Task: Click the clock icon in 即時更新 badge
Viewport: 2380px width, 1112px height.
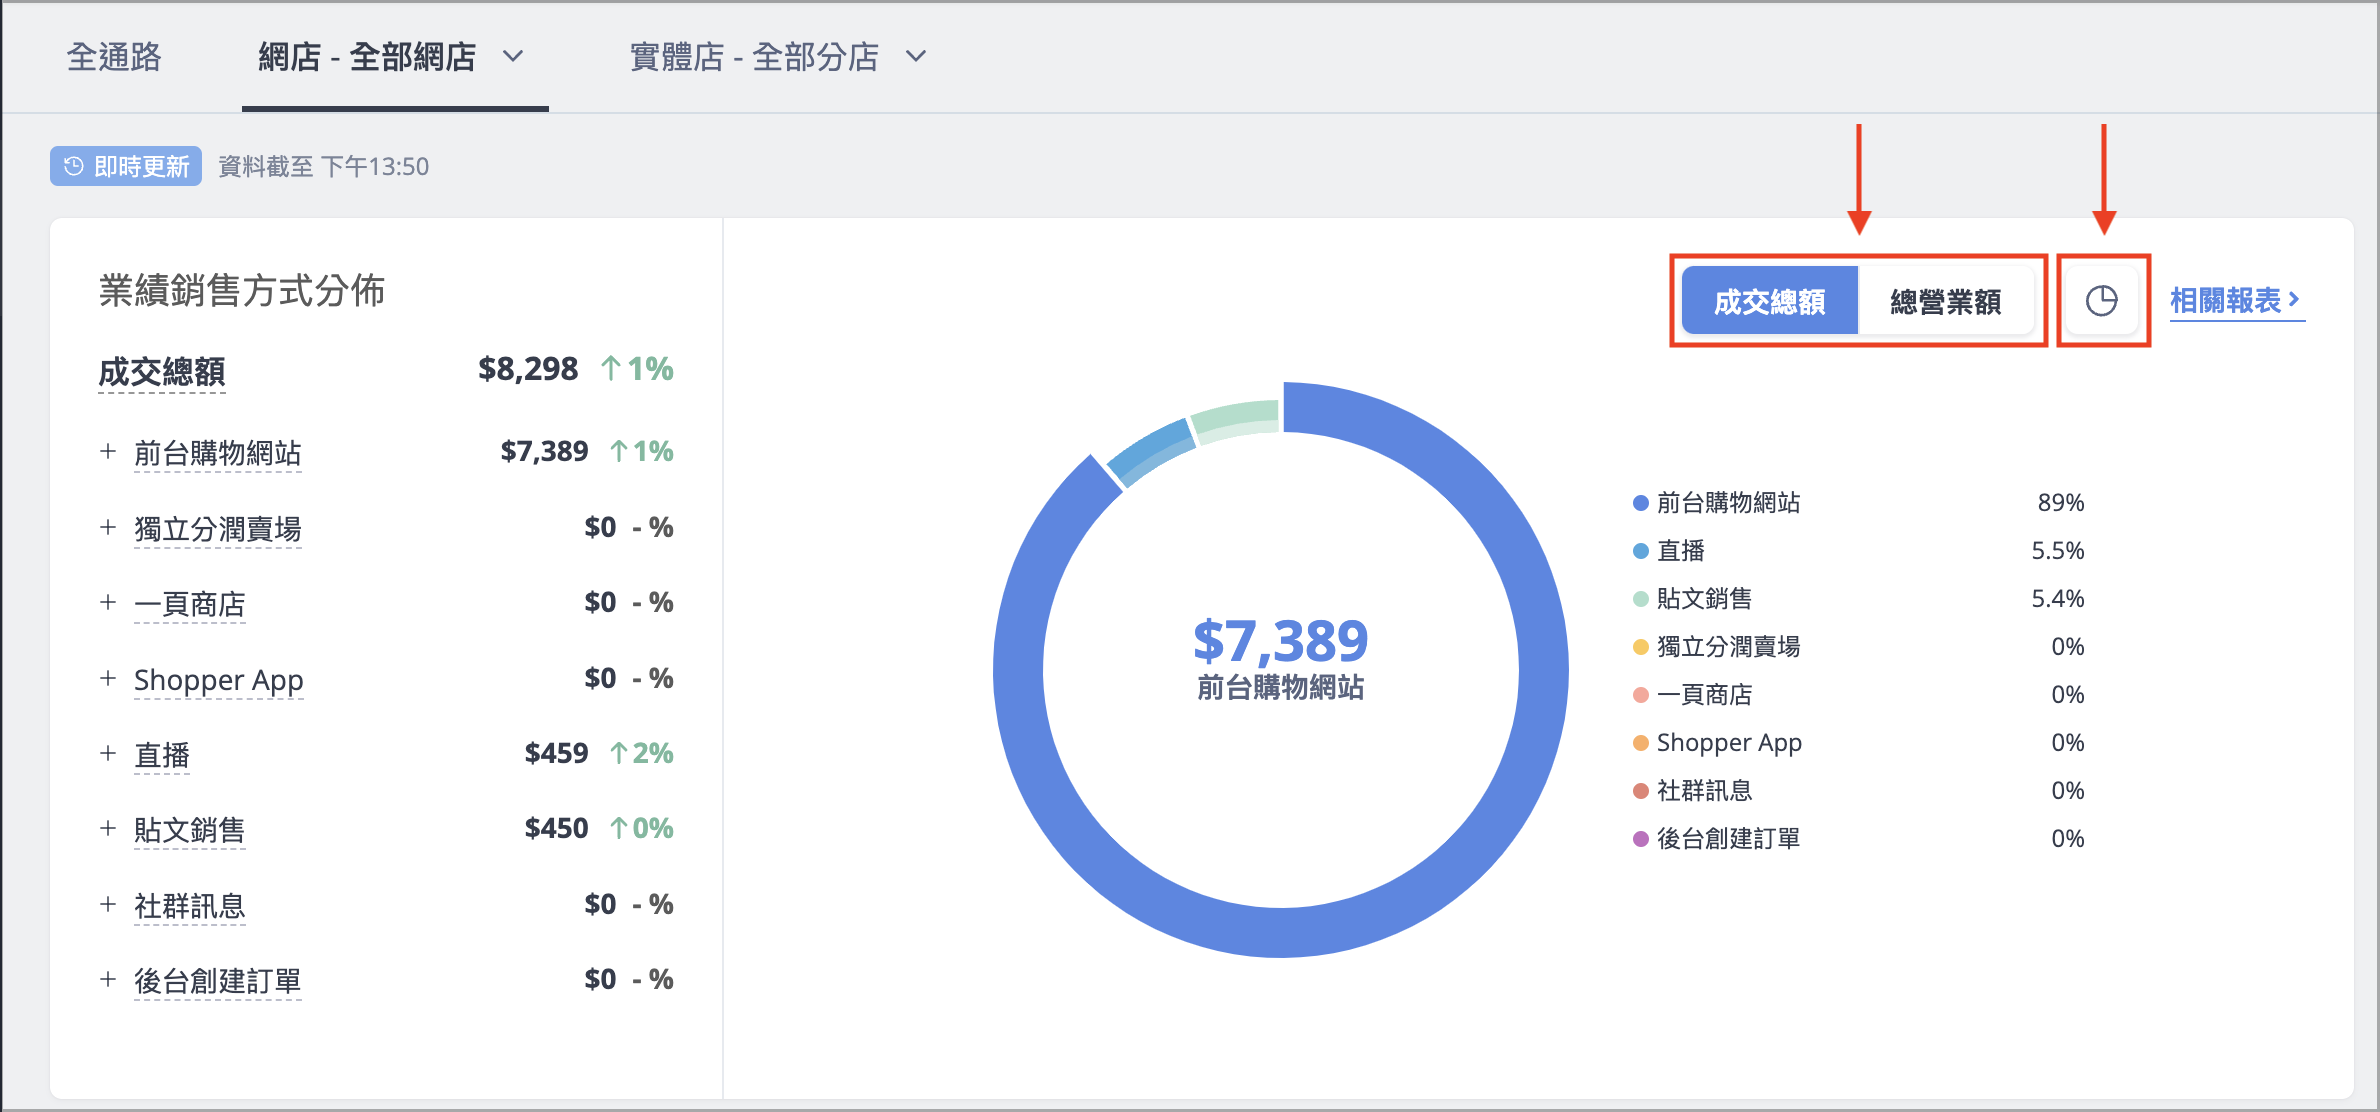Action: click(x=74, y=166)
